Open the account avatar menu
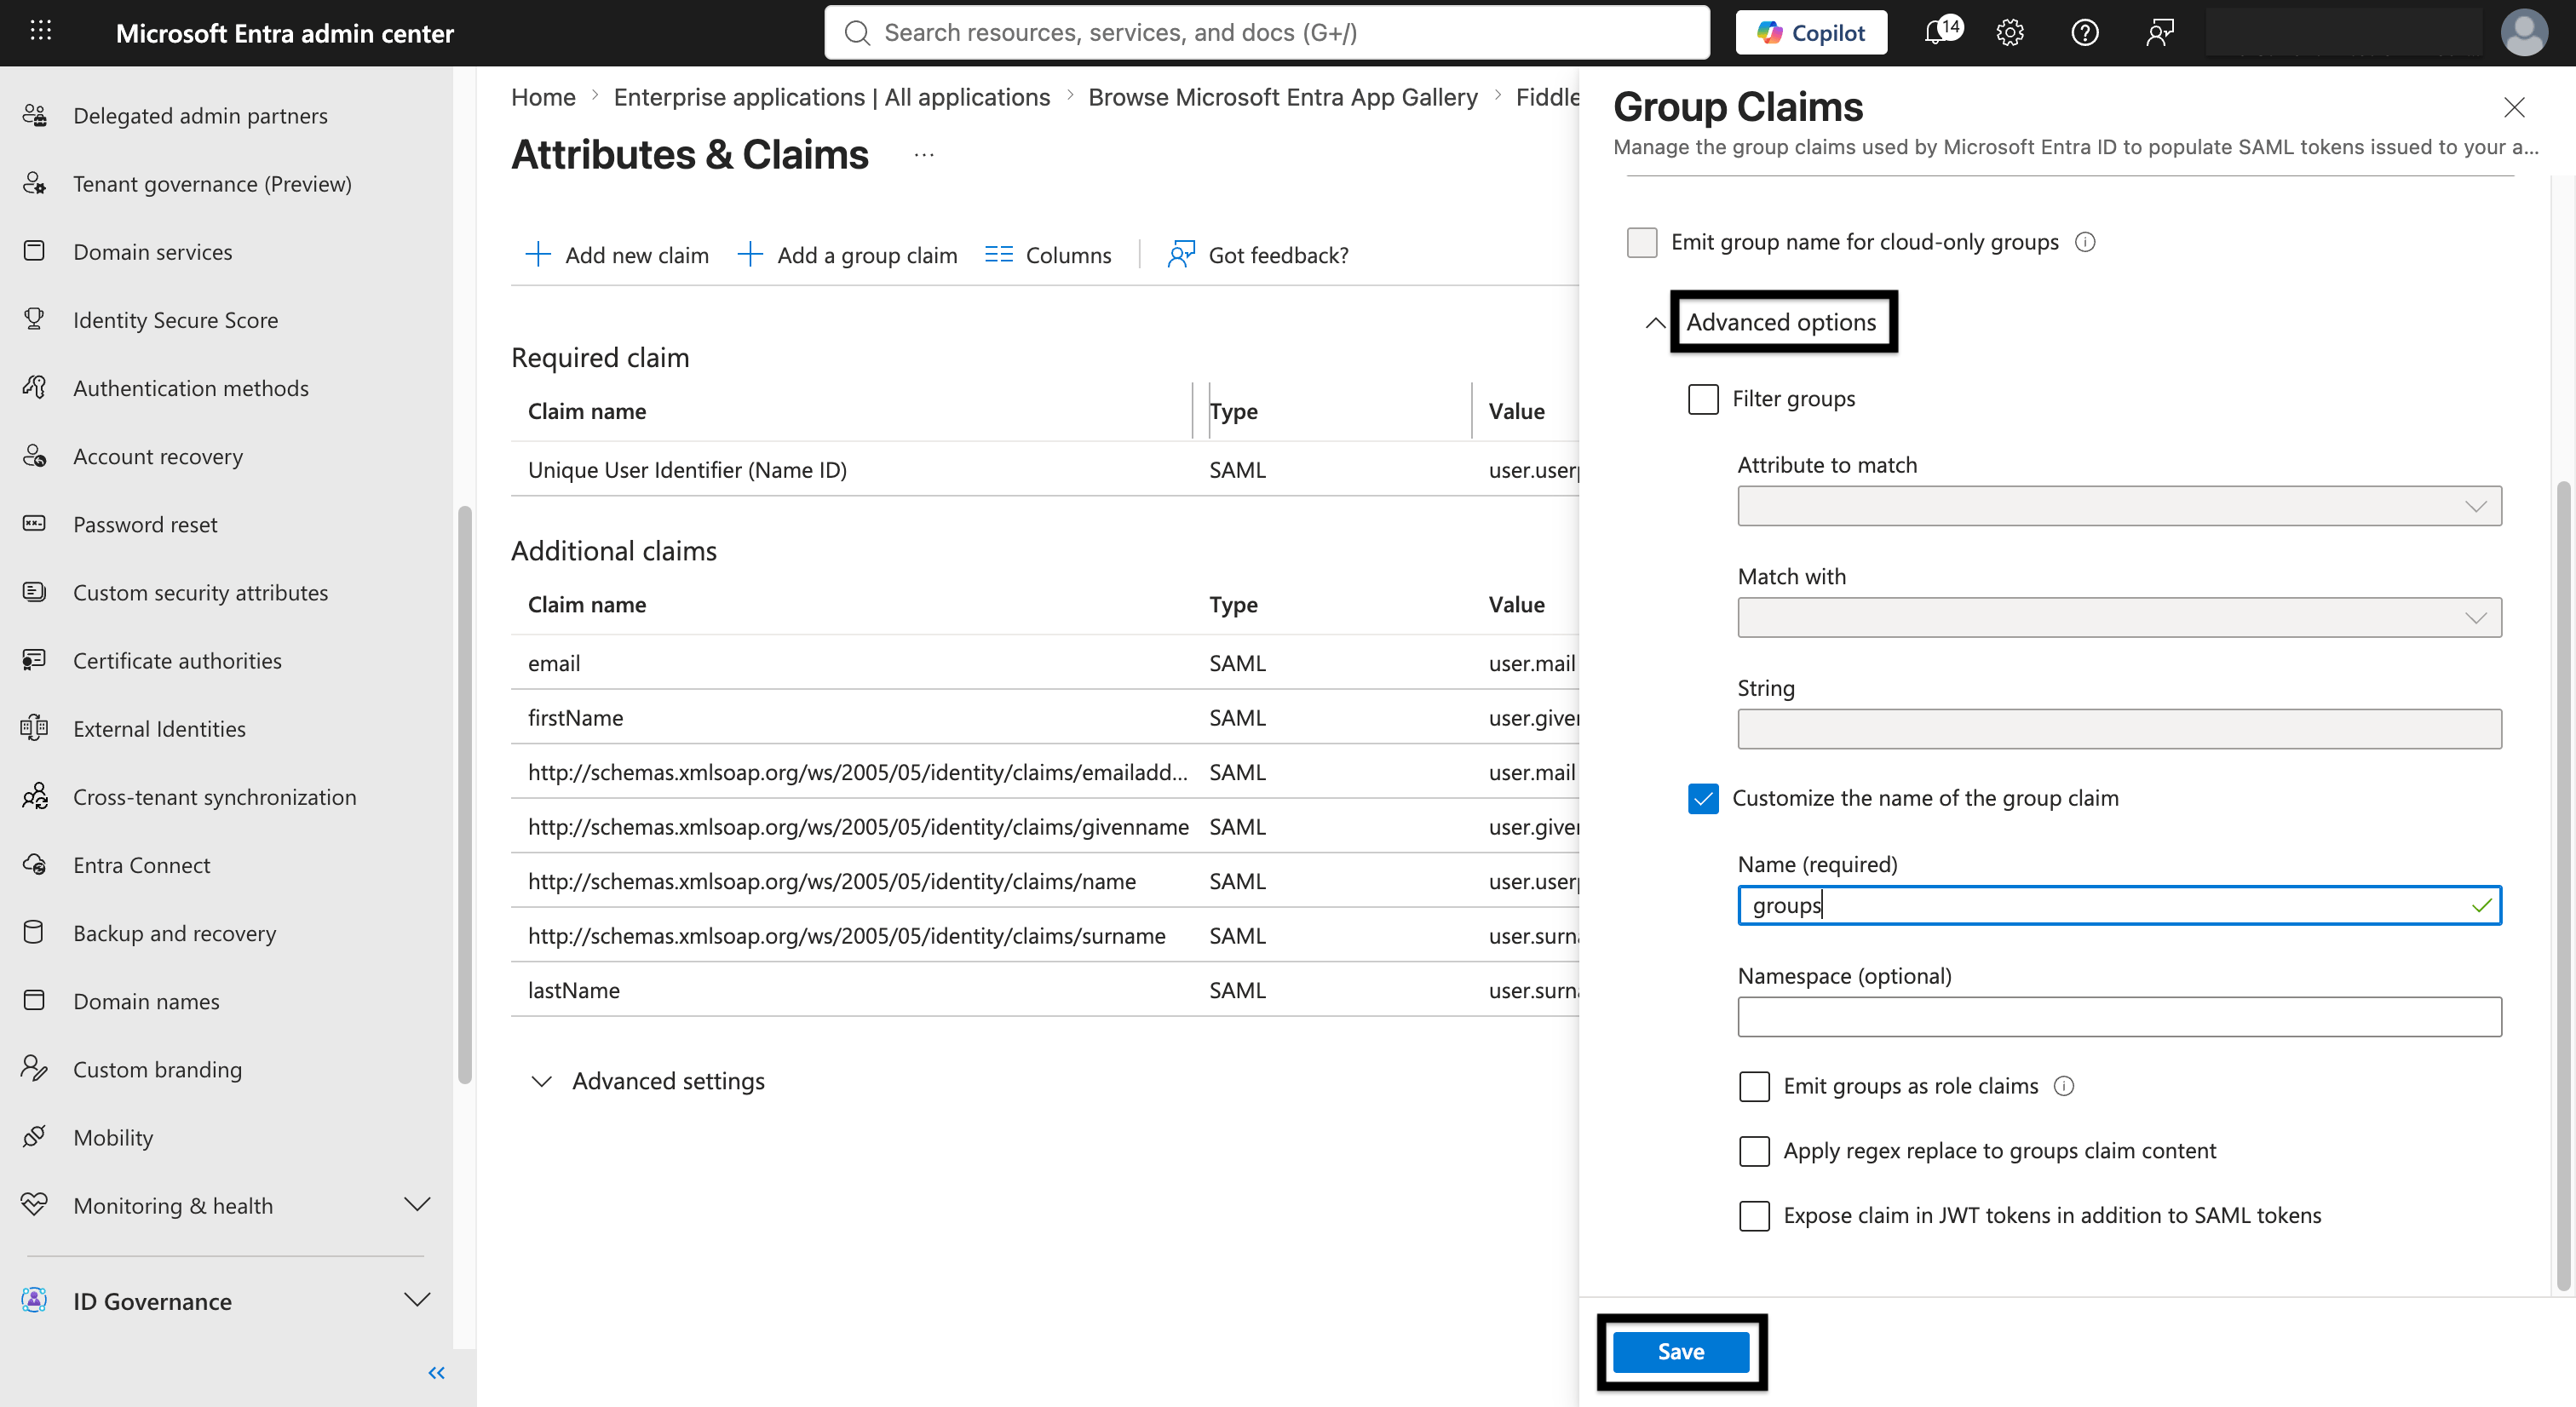The image size is (2576, 1407). [x=2524, y=33]
